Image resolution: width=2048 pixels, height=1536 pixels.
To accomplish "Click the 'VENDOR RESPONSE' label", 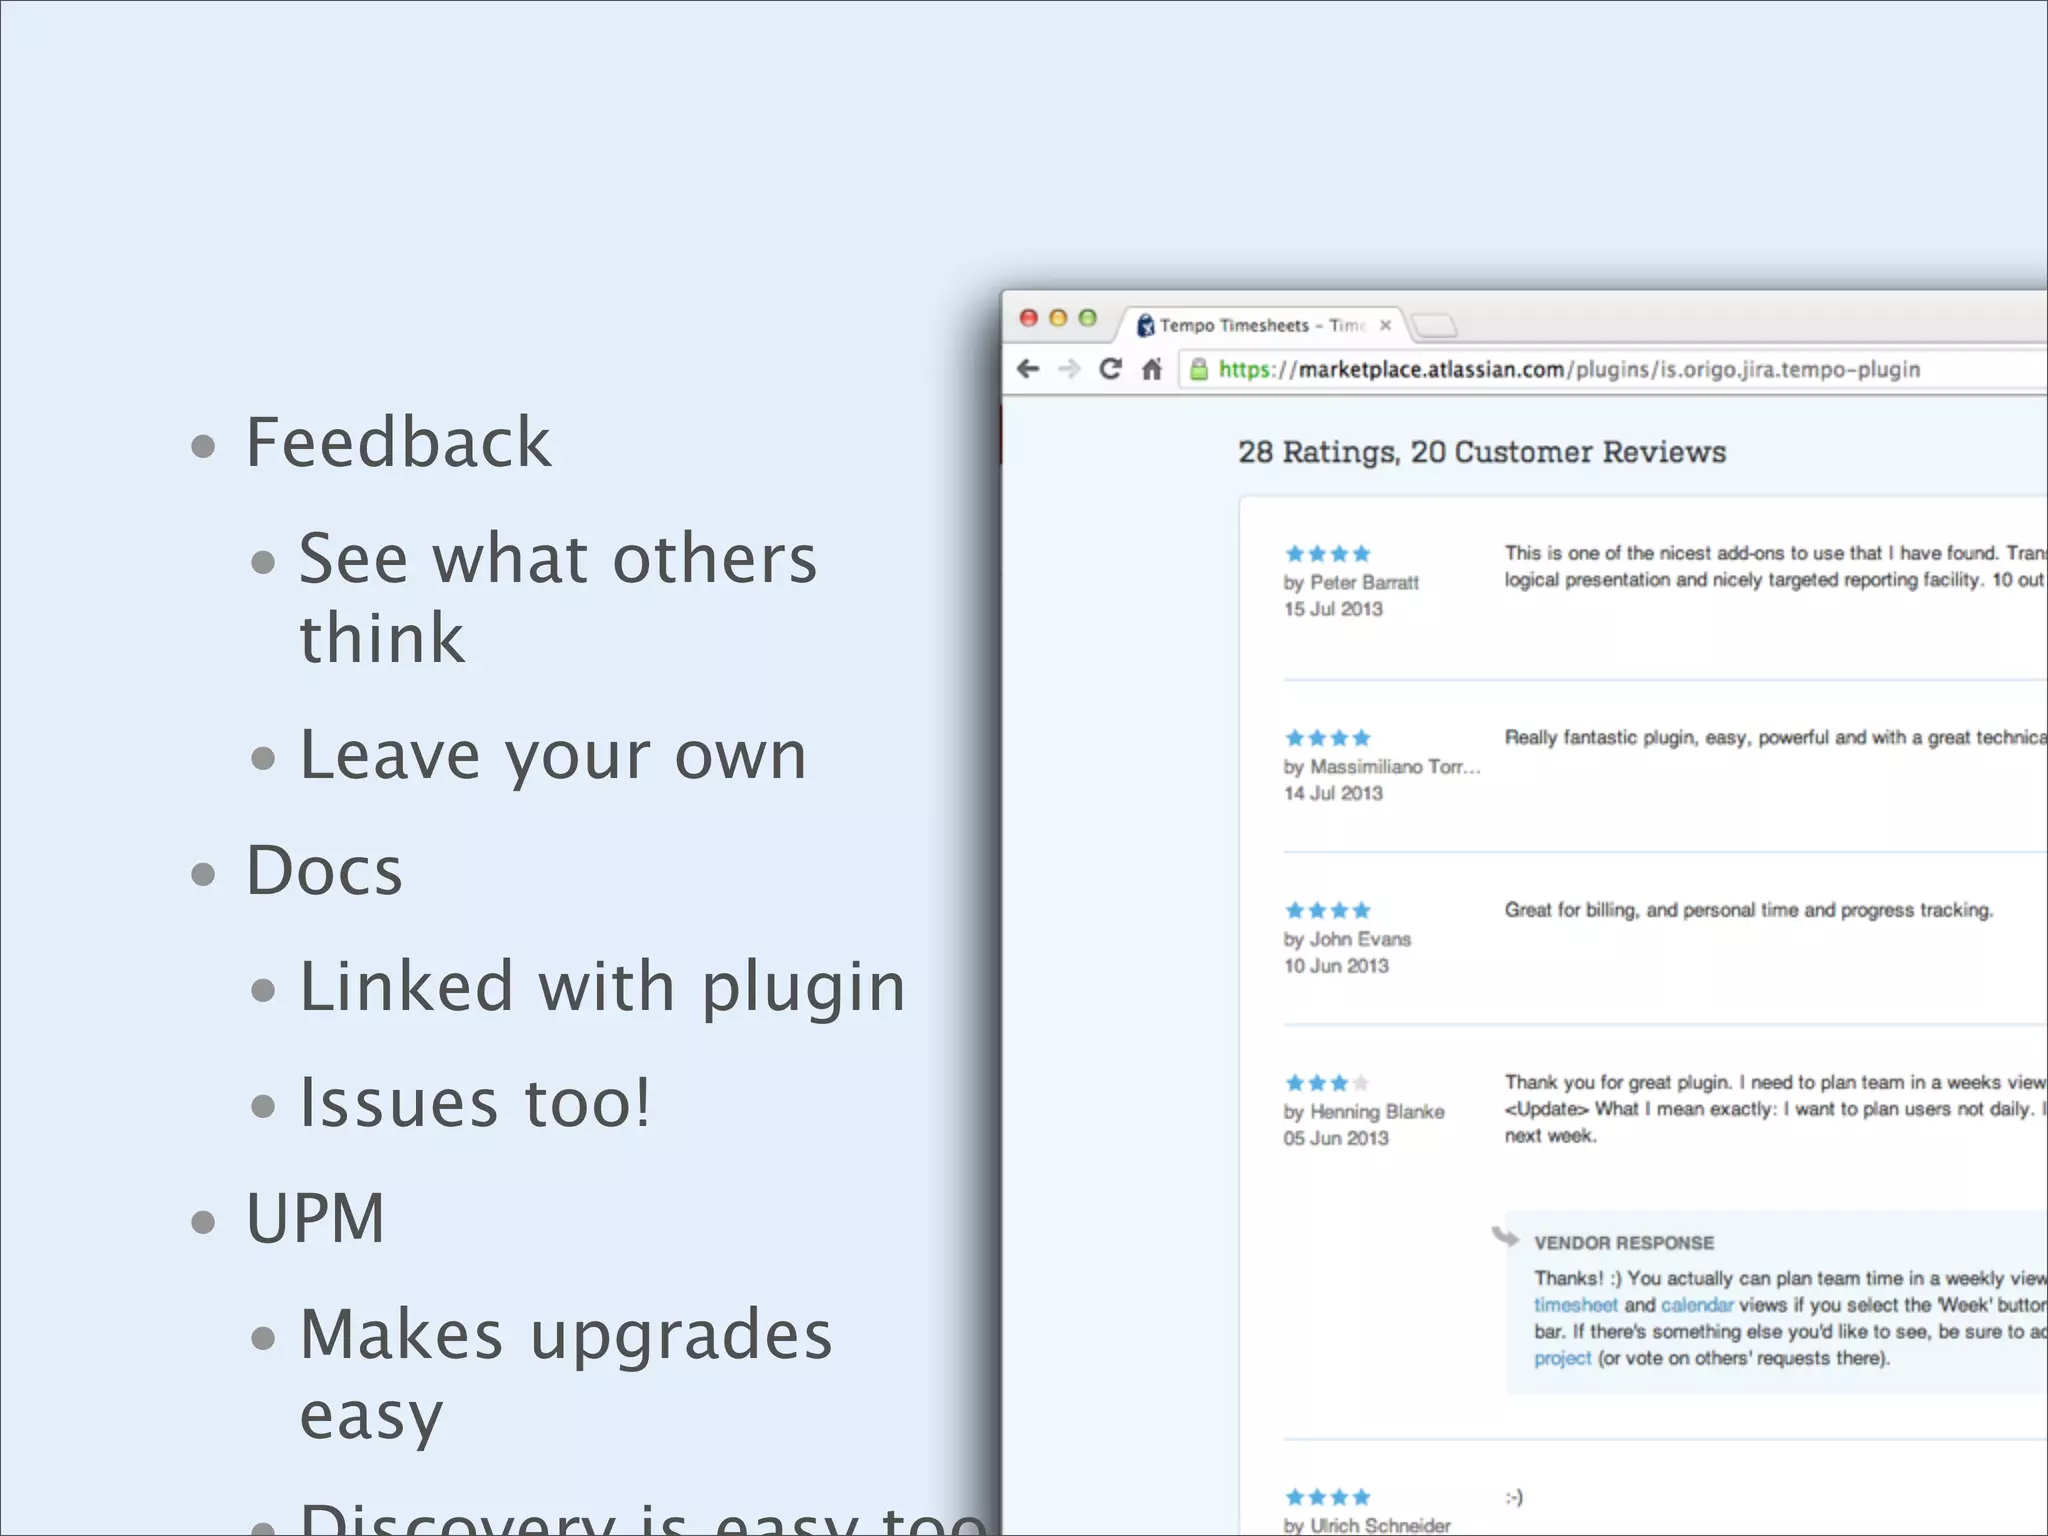I will [1624, 1243].
